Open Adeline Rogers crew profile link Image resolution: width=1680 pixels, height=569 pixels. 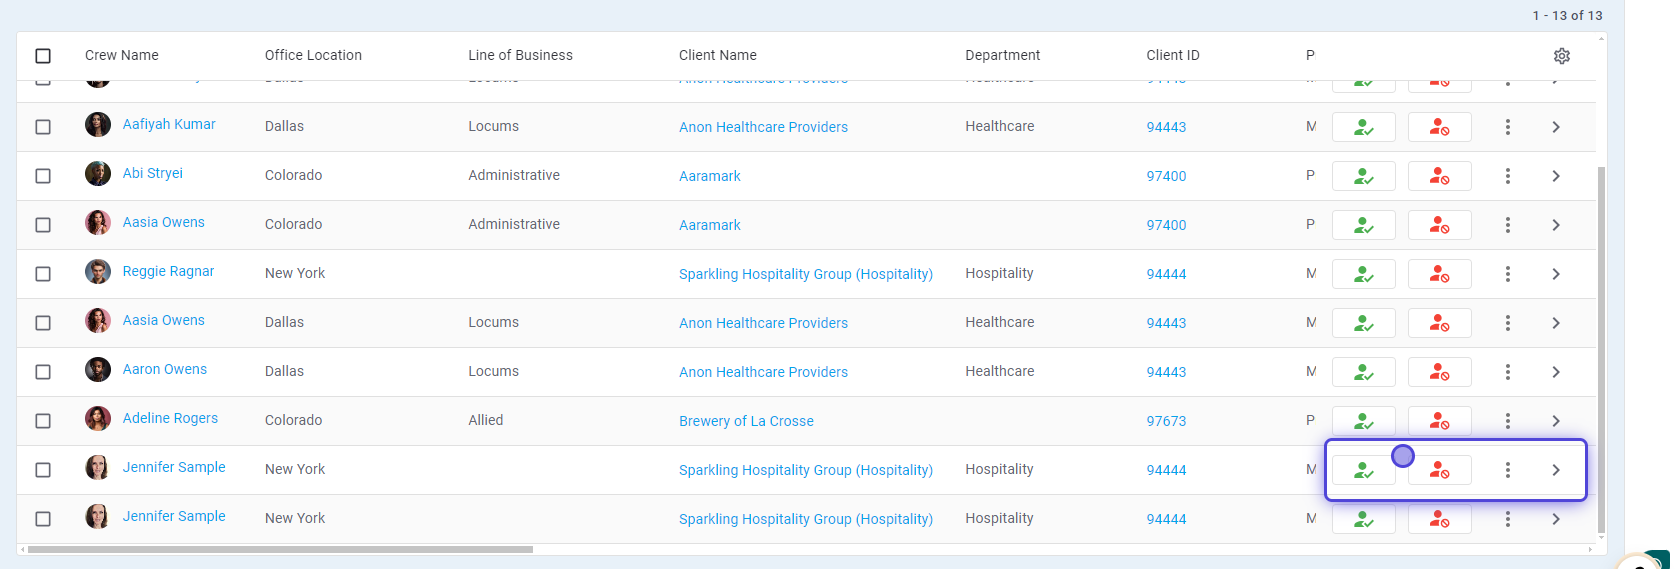pos(170,418)
